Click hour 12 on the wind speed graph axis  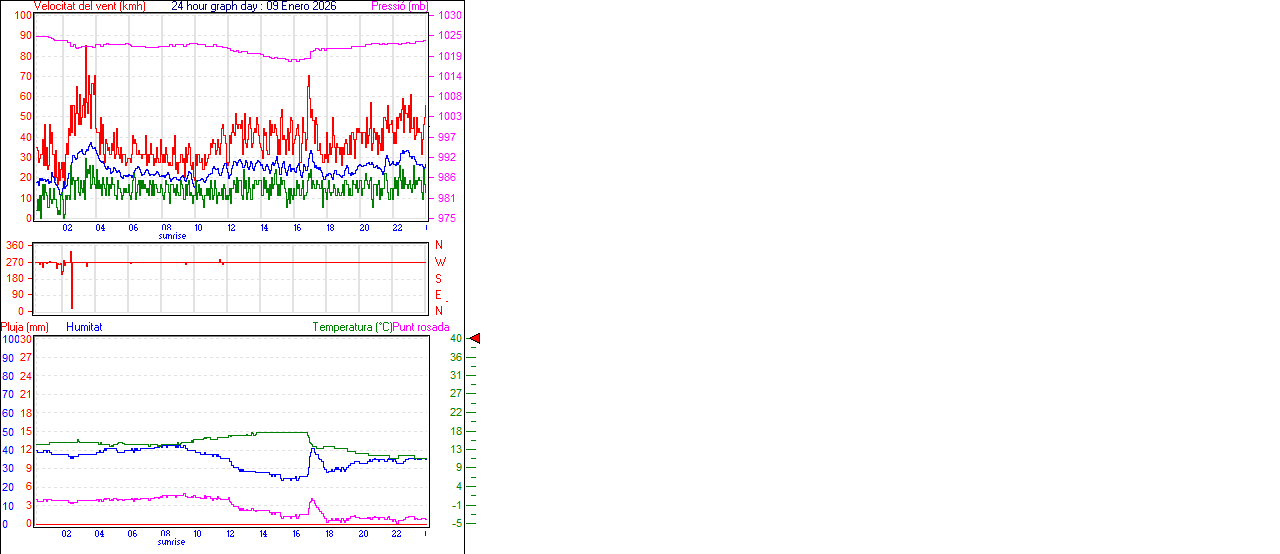[231, 228]
